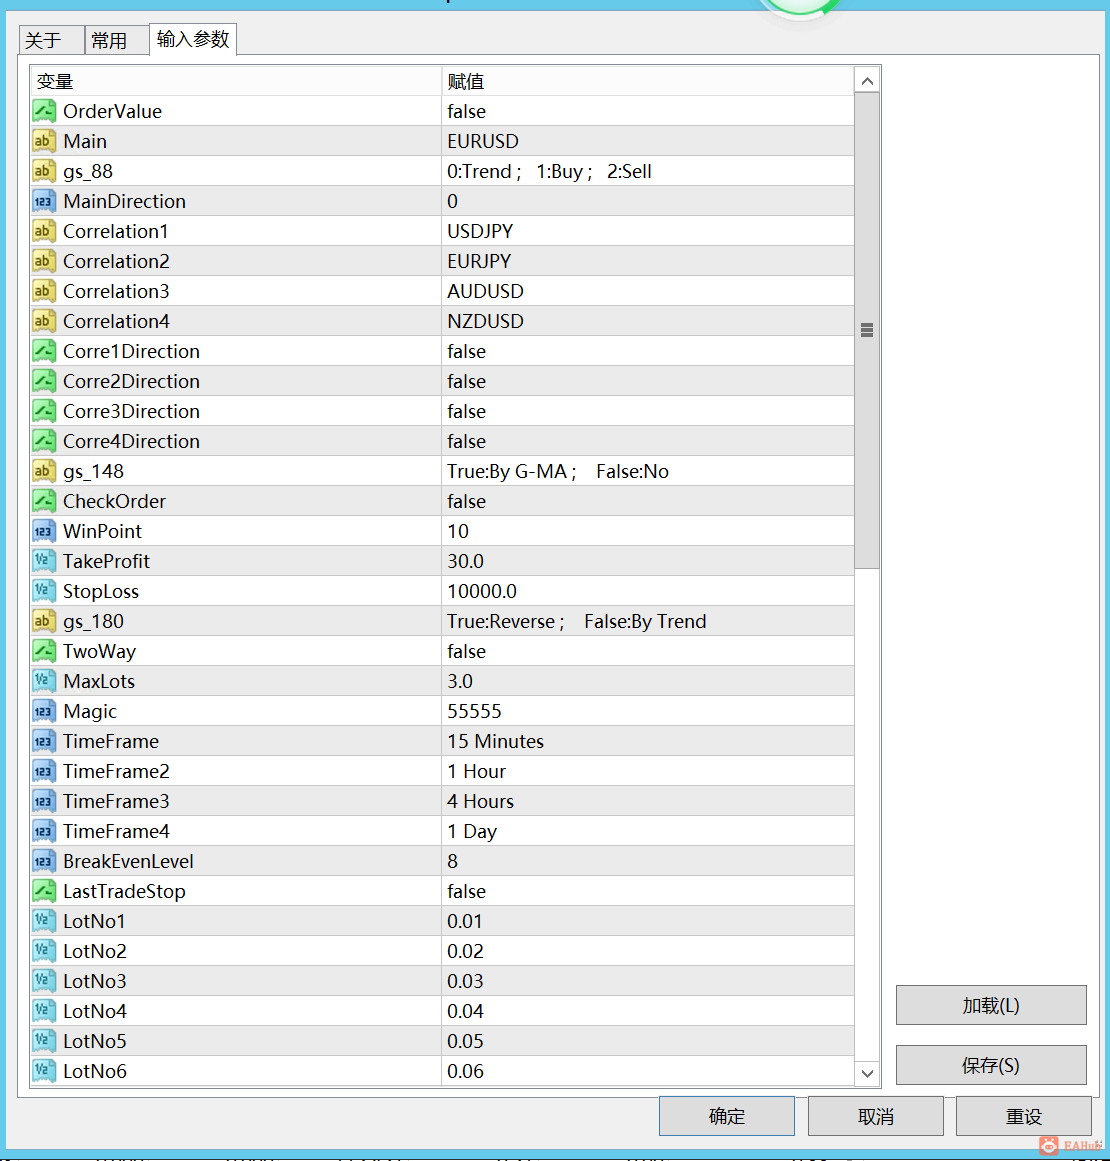Toggle the TwoWay false value
1110x1161 pixels.
647,651
